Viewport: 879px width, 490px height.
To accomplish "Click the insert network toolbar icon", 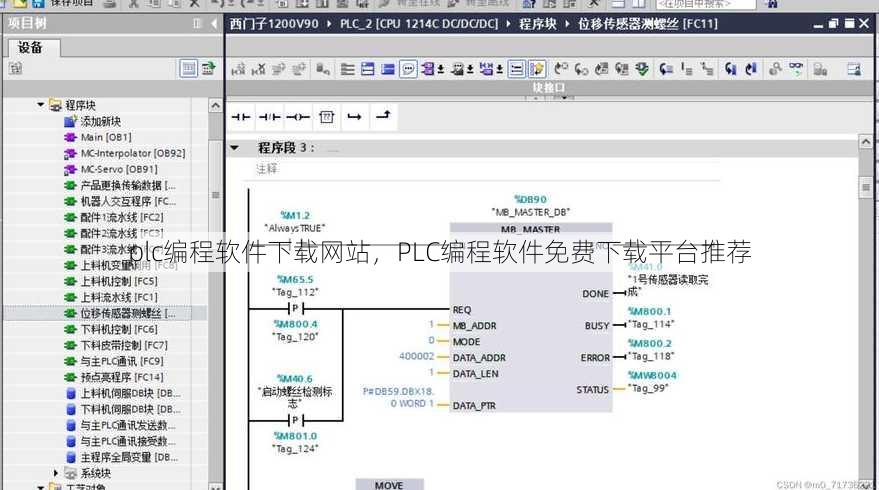I will click(238, 70).
